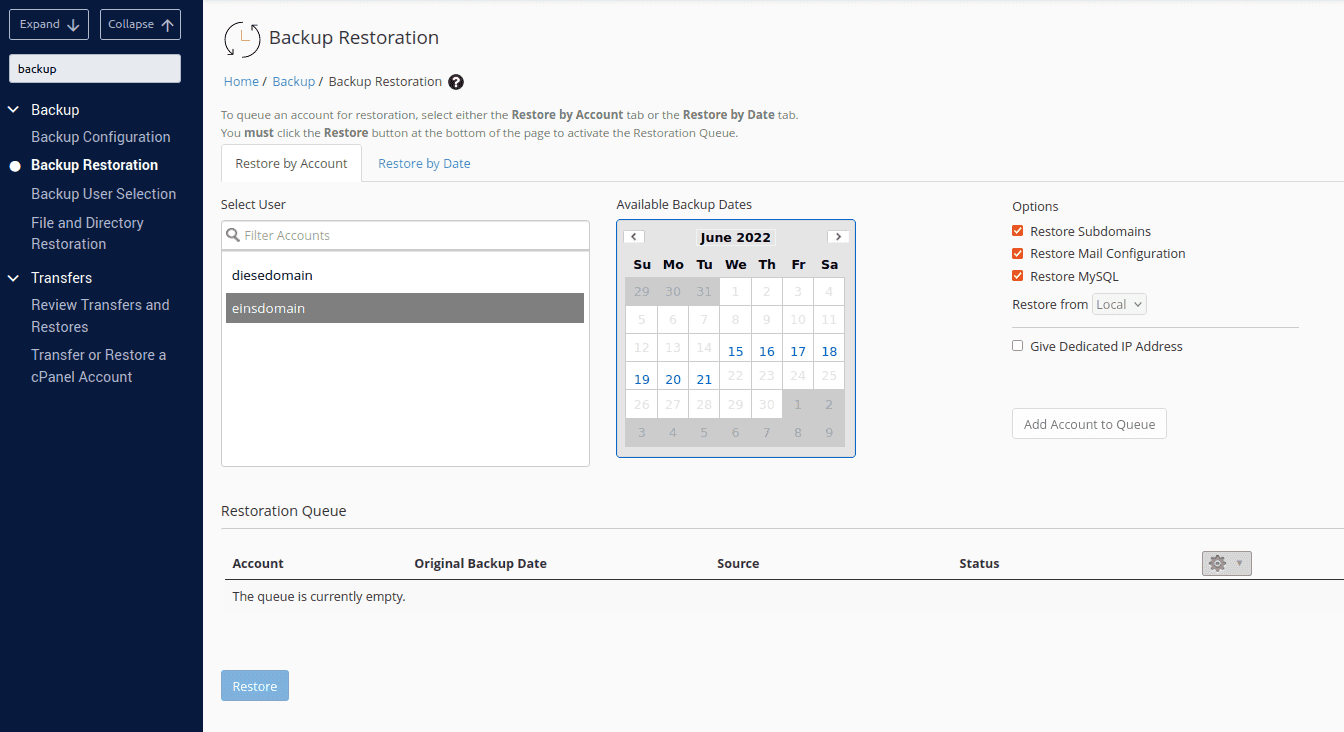Viewport: 1344px width, 732px height.
Task: Go to previous month in calendar
Action: coord(634,237)
